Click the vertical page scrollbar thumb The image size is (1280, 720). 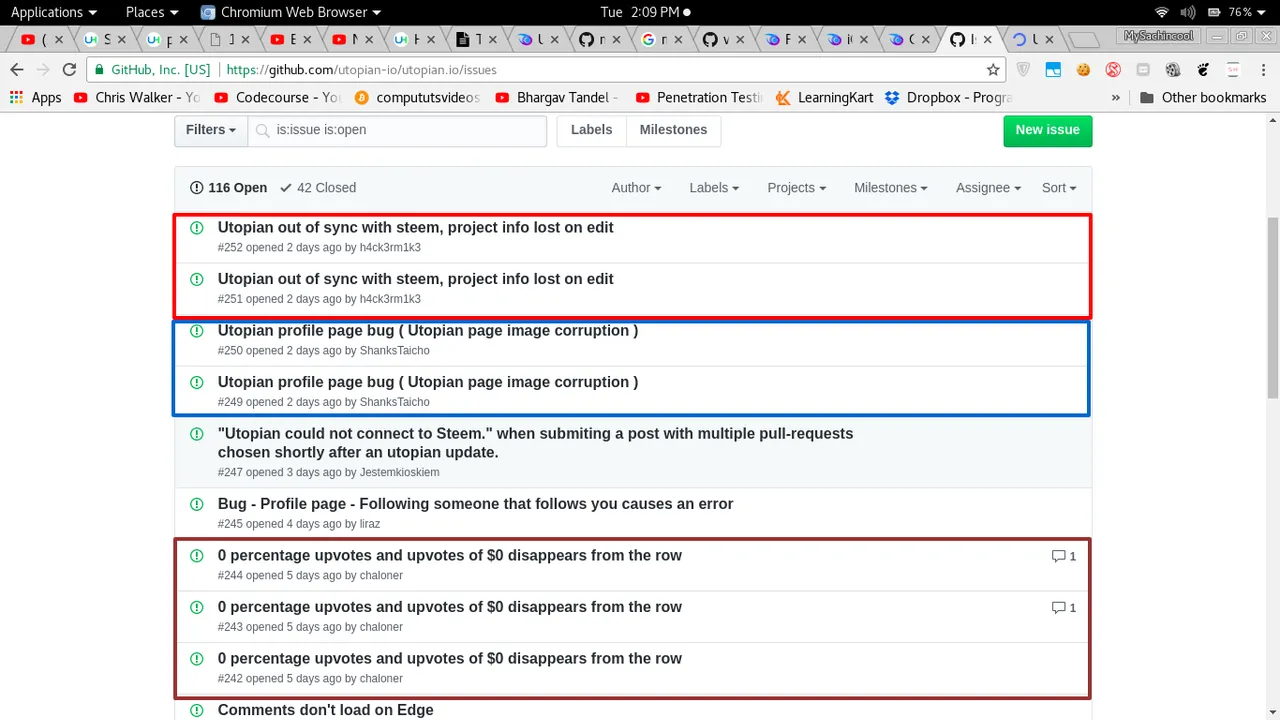pyautogui.click(x=1272, y=307)
